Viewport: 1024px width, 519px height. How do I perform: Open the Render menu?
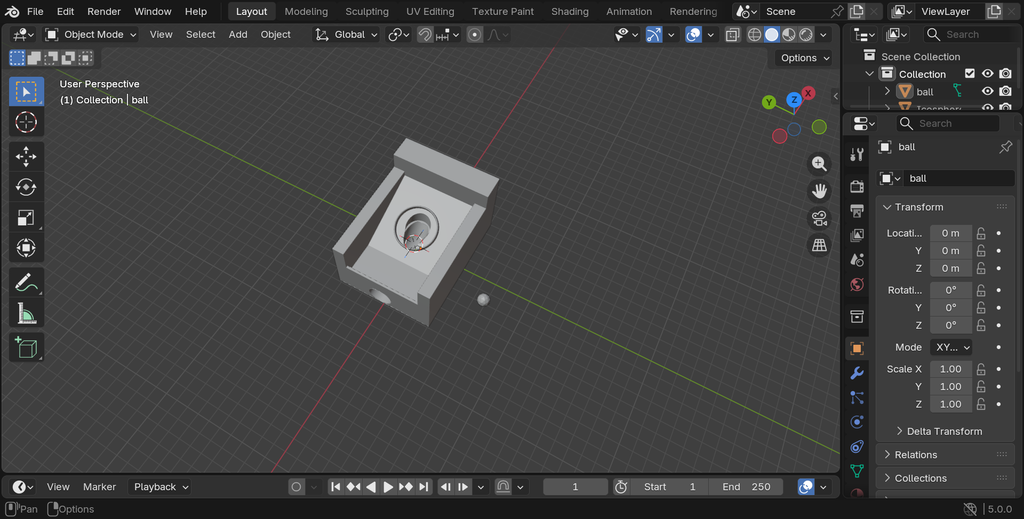click(104, 11)
